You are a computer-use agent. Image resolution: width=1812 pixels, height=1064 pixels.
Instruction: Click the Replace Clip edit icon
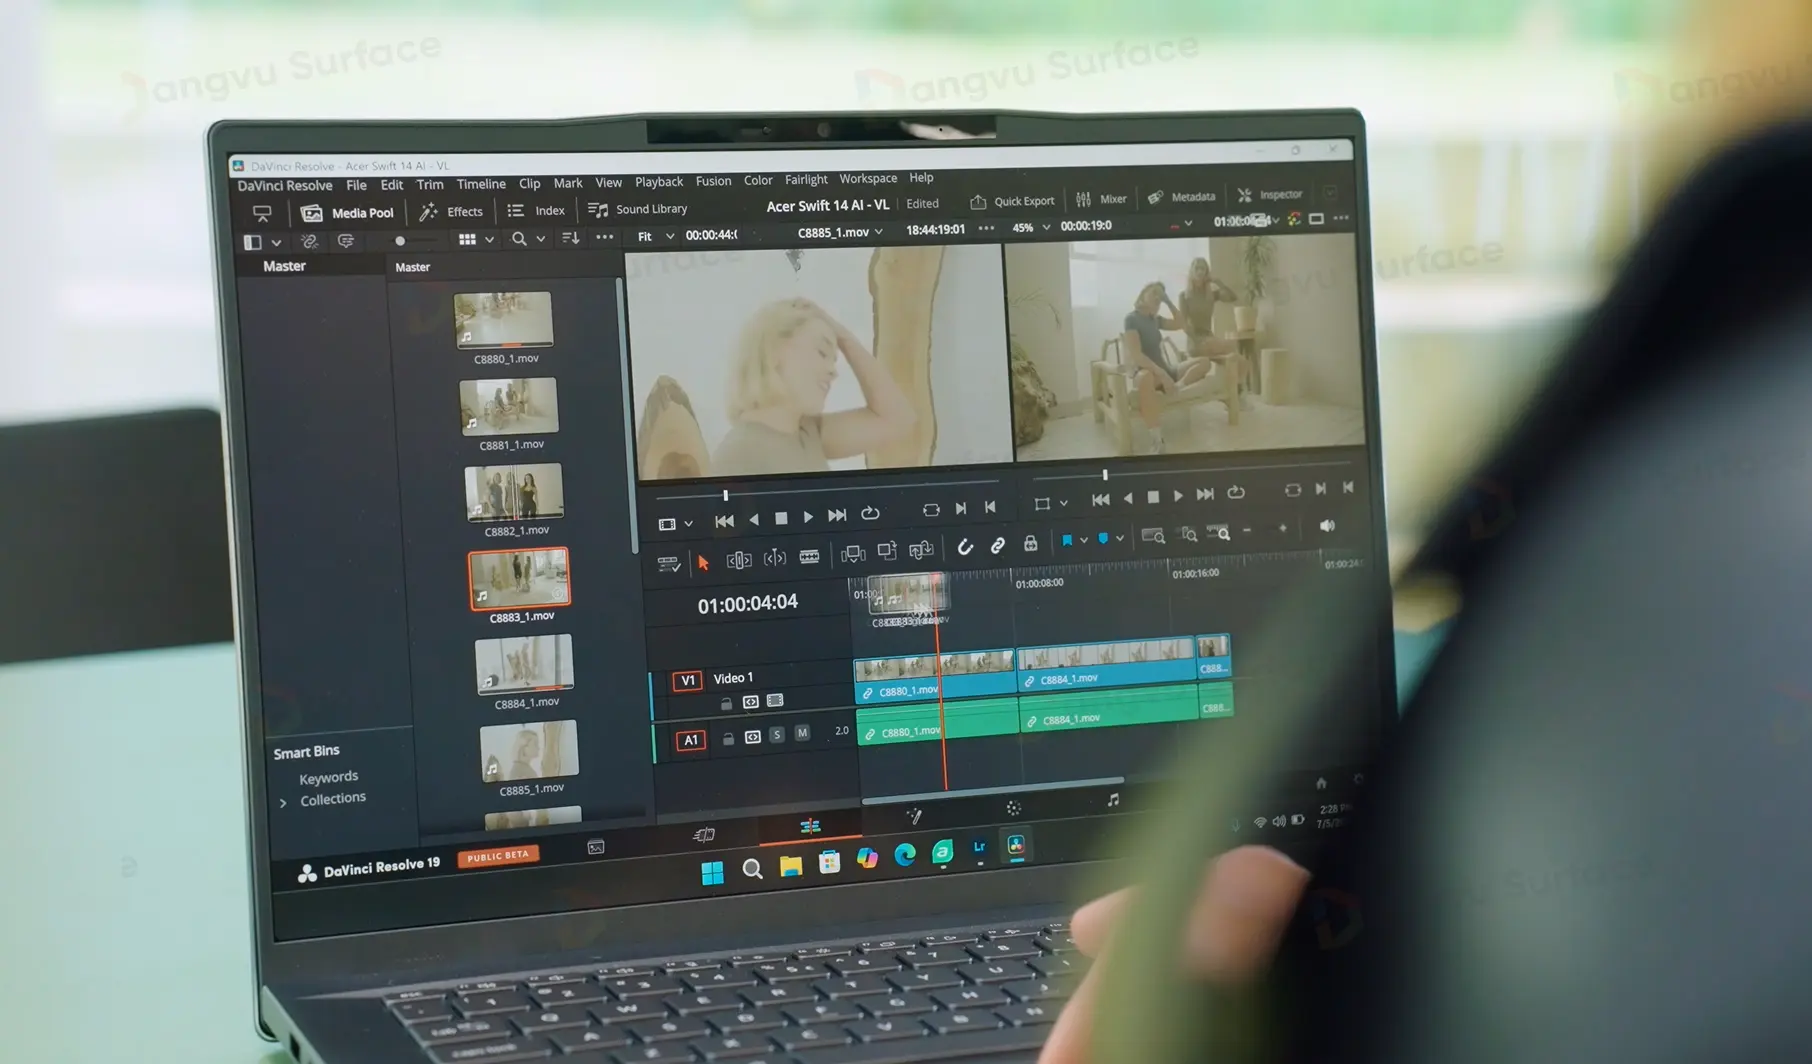pos(921,549)
